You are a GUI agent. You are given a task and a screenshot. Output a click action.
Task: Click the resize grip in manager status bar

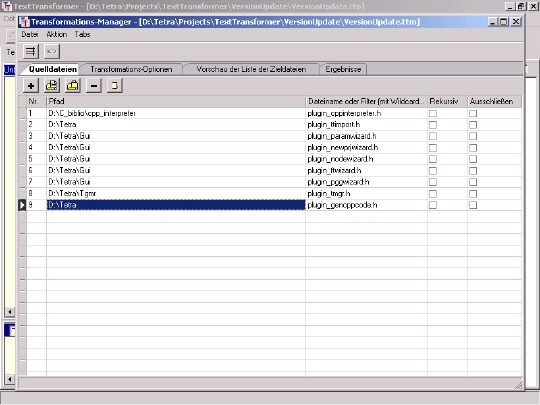[518, 385]
